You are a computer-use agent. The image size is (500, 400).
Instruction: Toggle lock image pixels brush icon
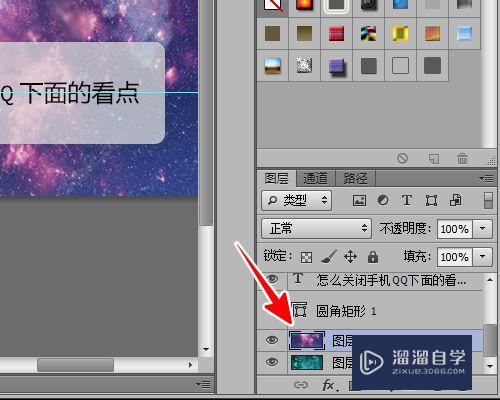point(329,257)
